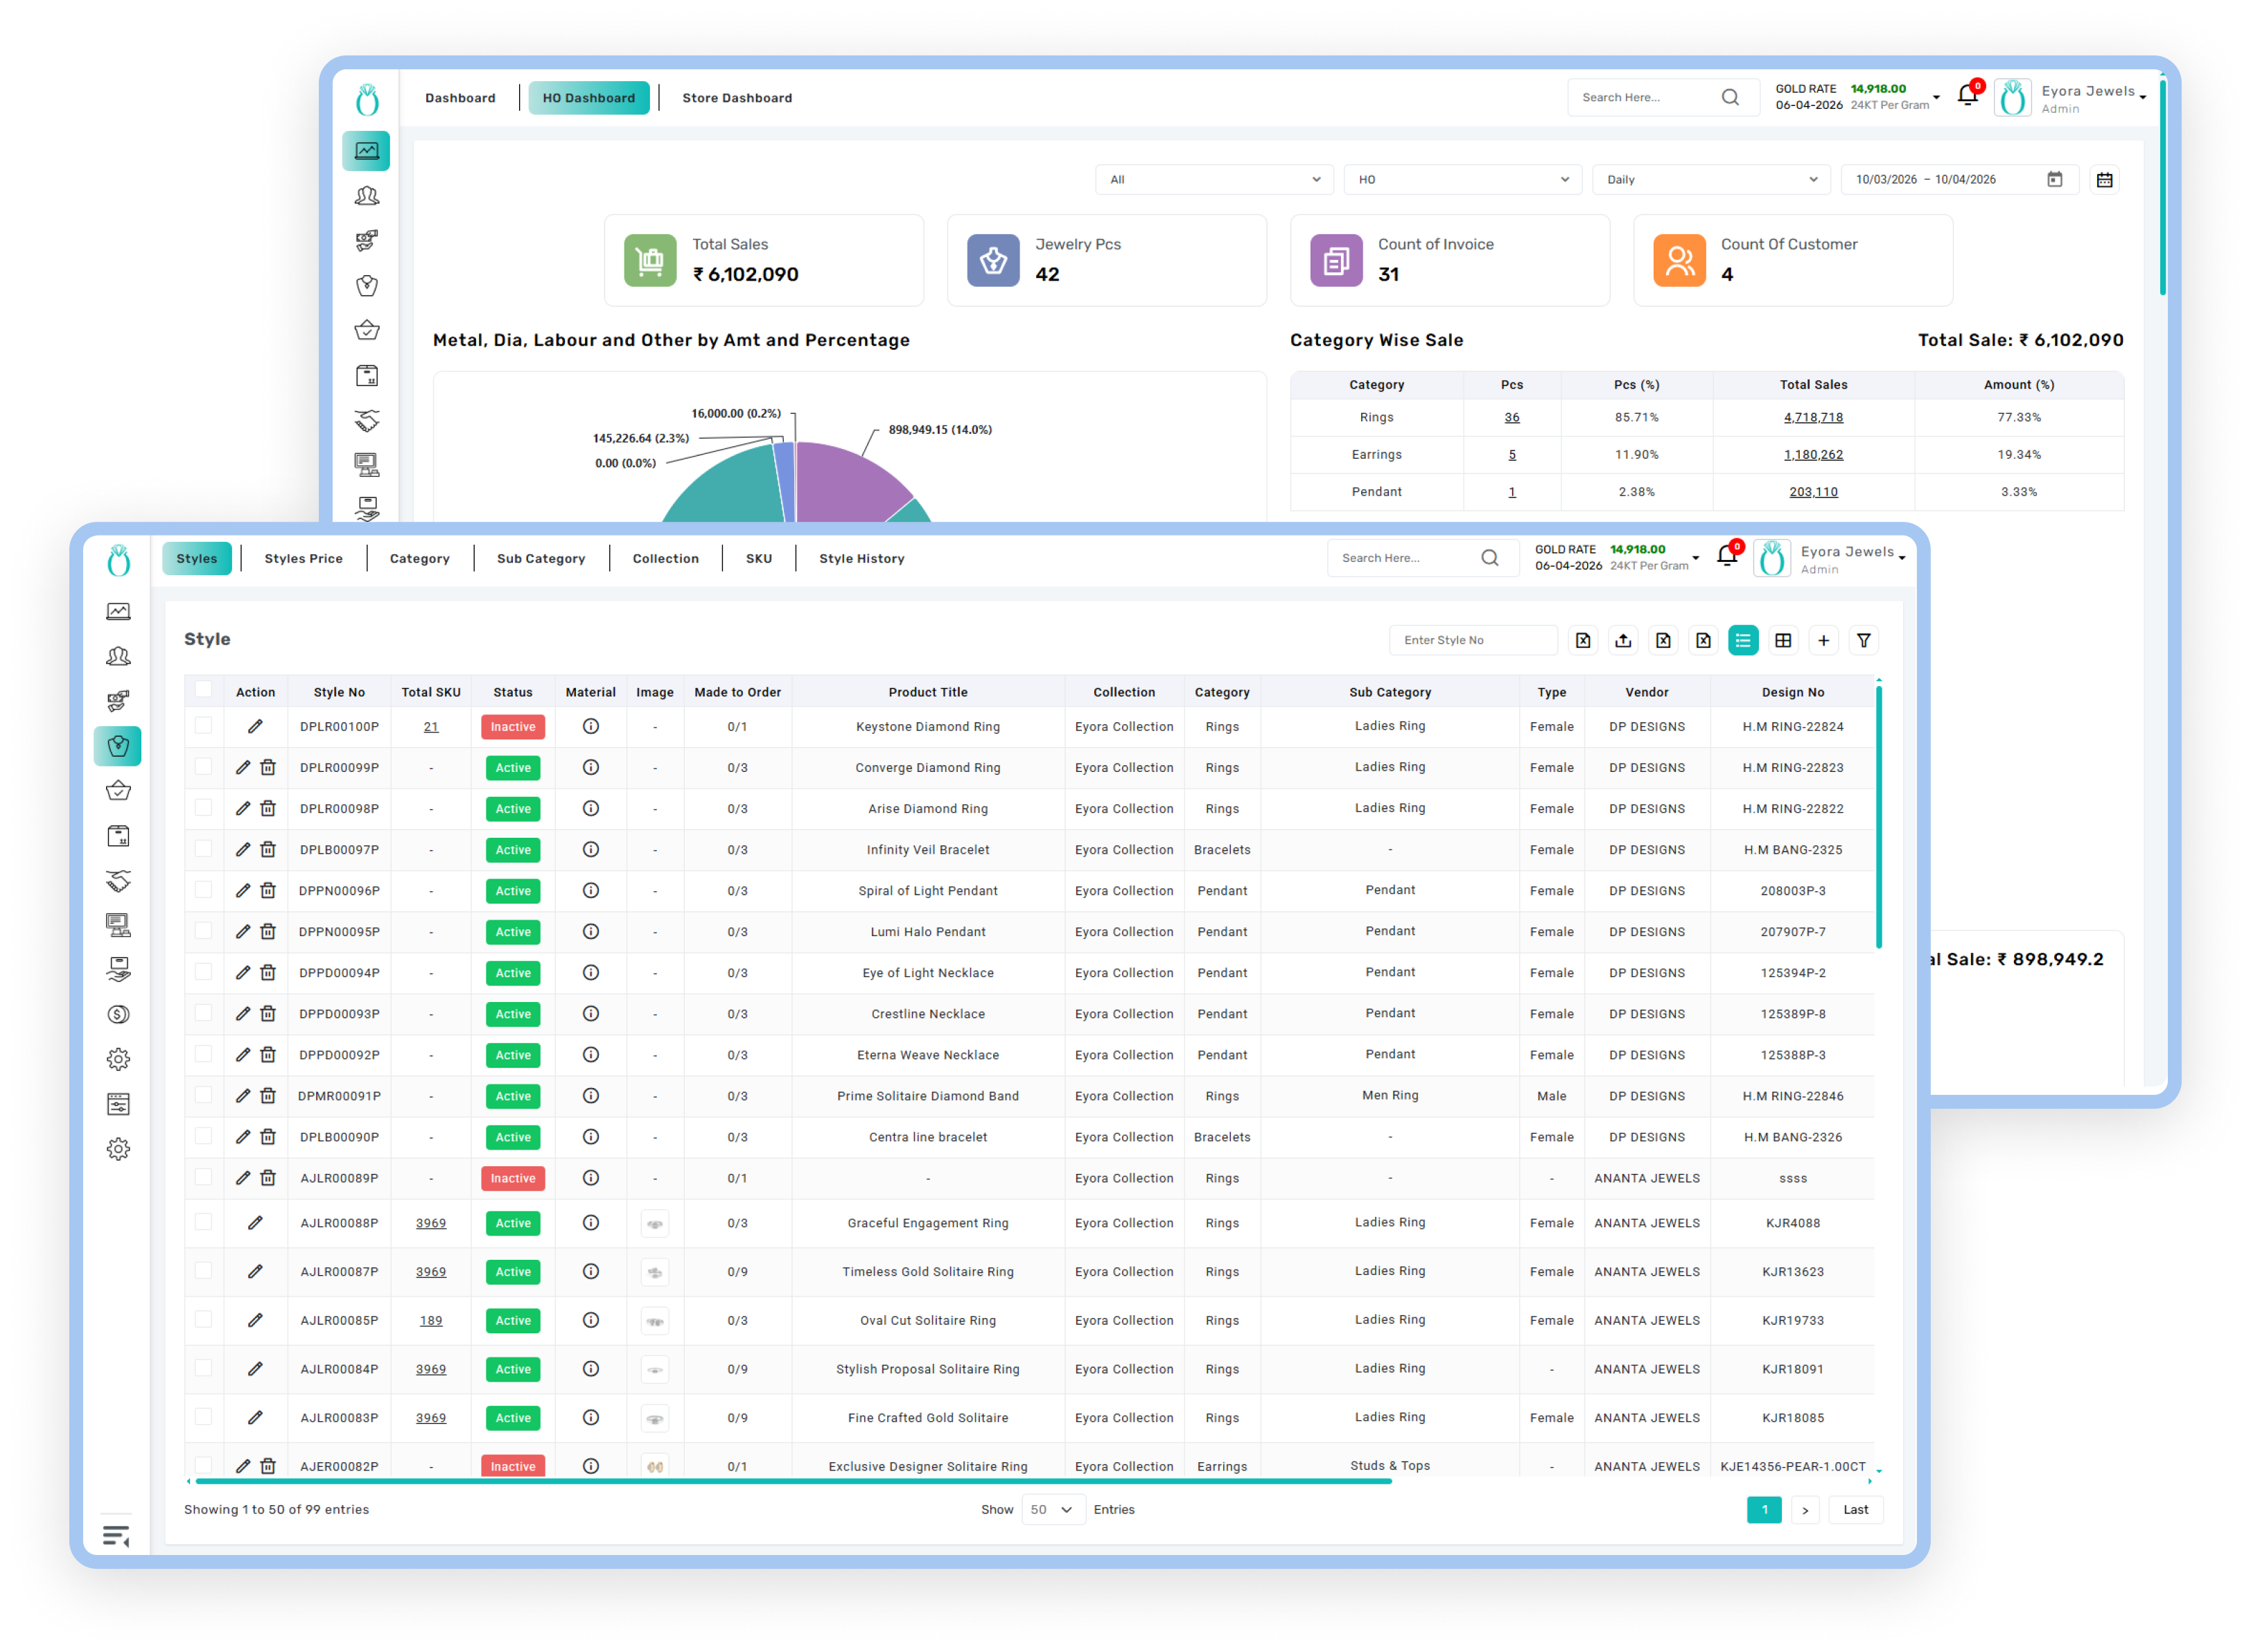Select all rows with header checkbox
This screenshot has width=2251, height=1652.
[x=204, y=689]
